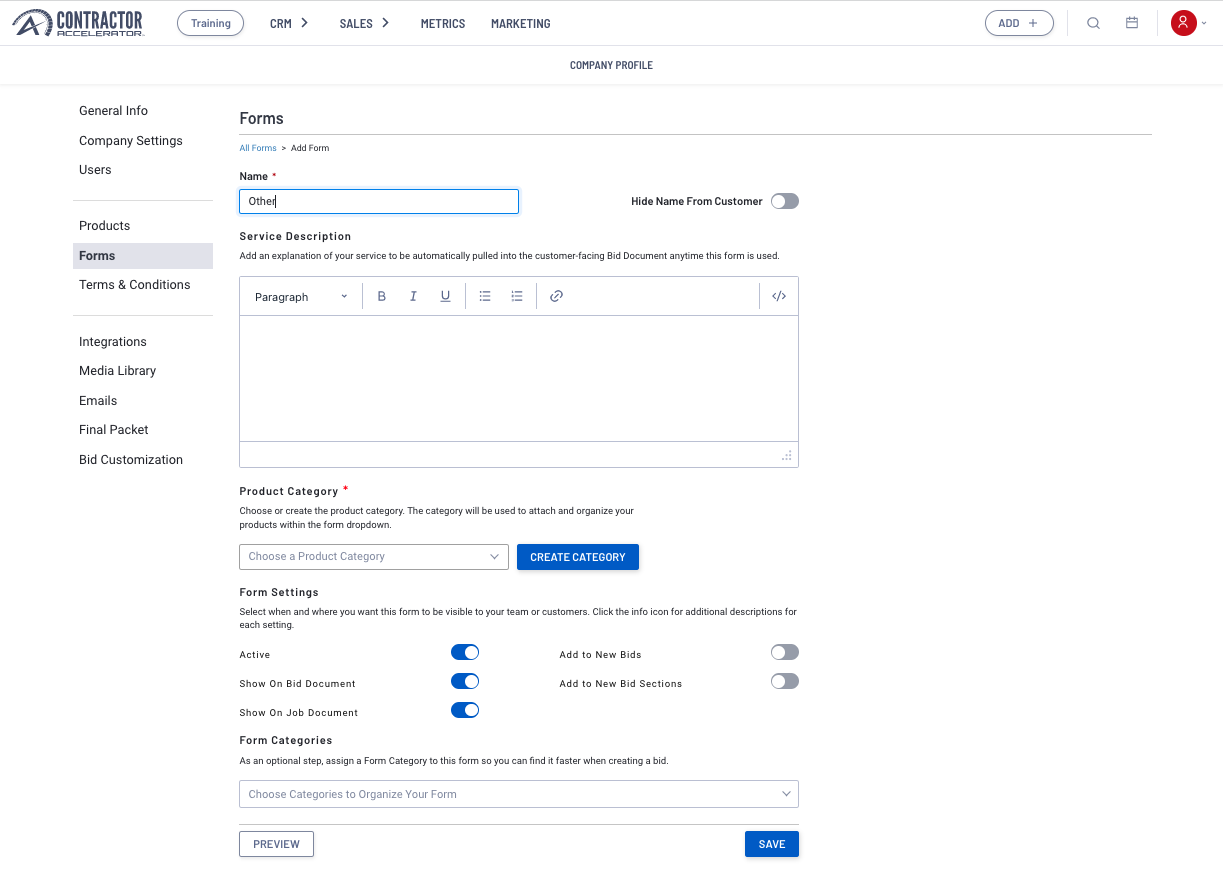This screenshot has height=875, width=1223.
Task: Open Users in sidebar
Action: 95,170
